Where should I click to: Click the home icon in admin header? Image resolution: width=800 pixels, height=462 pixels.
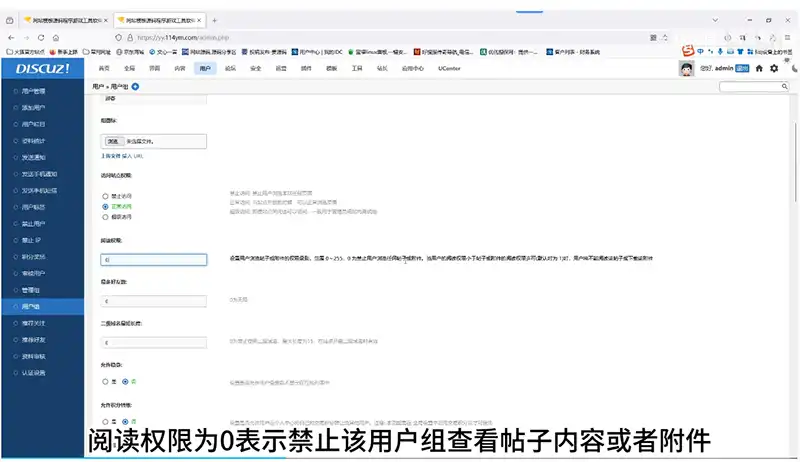(759, 68)
